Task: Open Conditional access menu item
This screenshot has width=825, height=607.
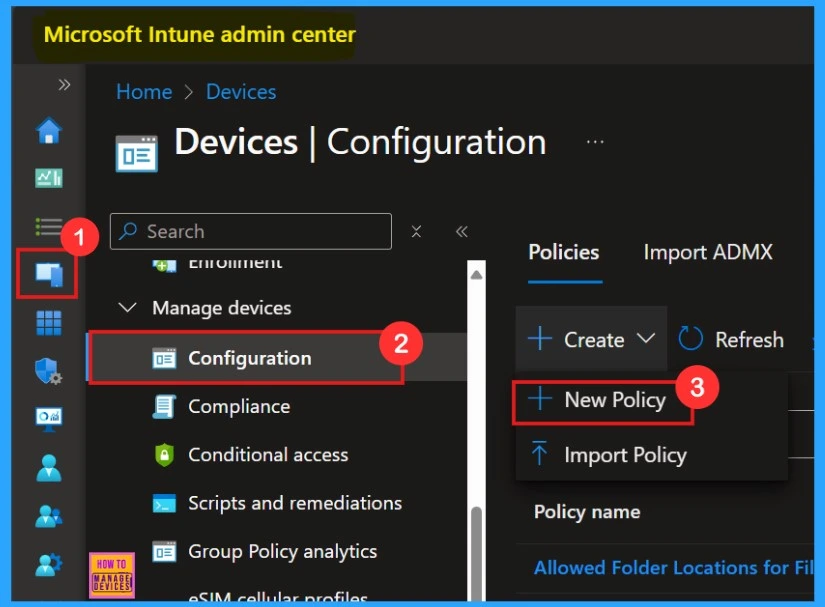Action: (x=268, y=454)
